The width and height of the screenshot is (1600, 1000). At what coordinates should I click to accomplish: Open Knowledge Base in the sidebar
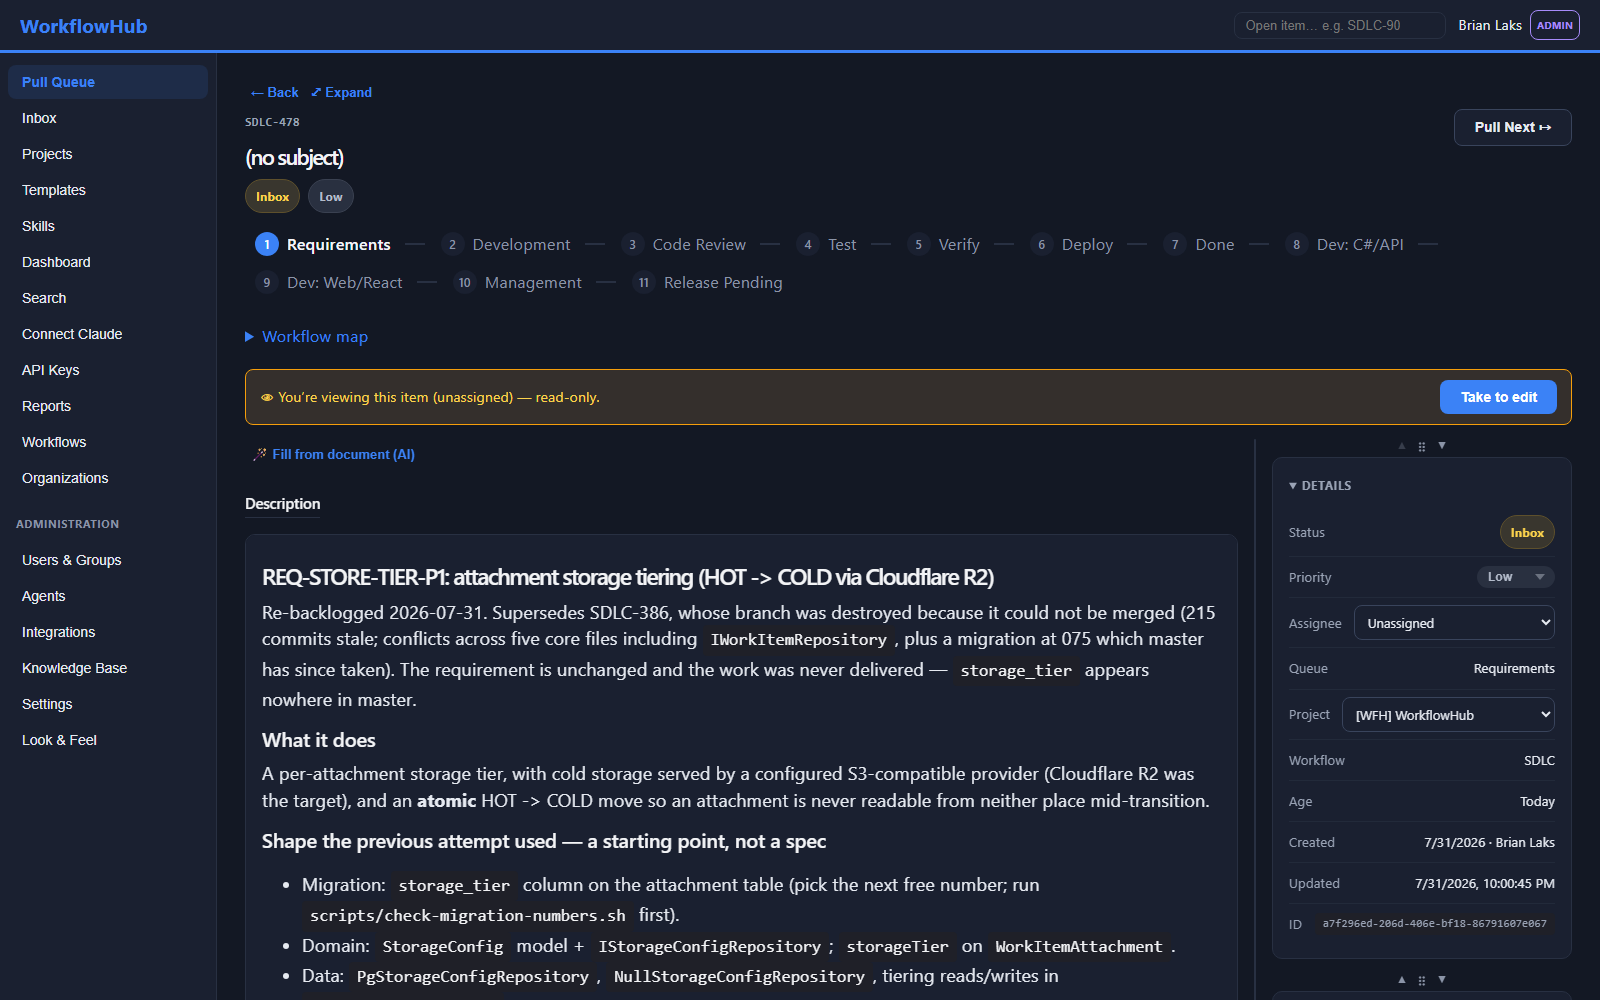pyautogui.click(x=108, y=668)
